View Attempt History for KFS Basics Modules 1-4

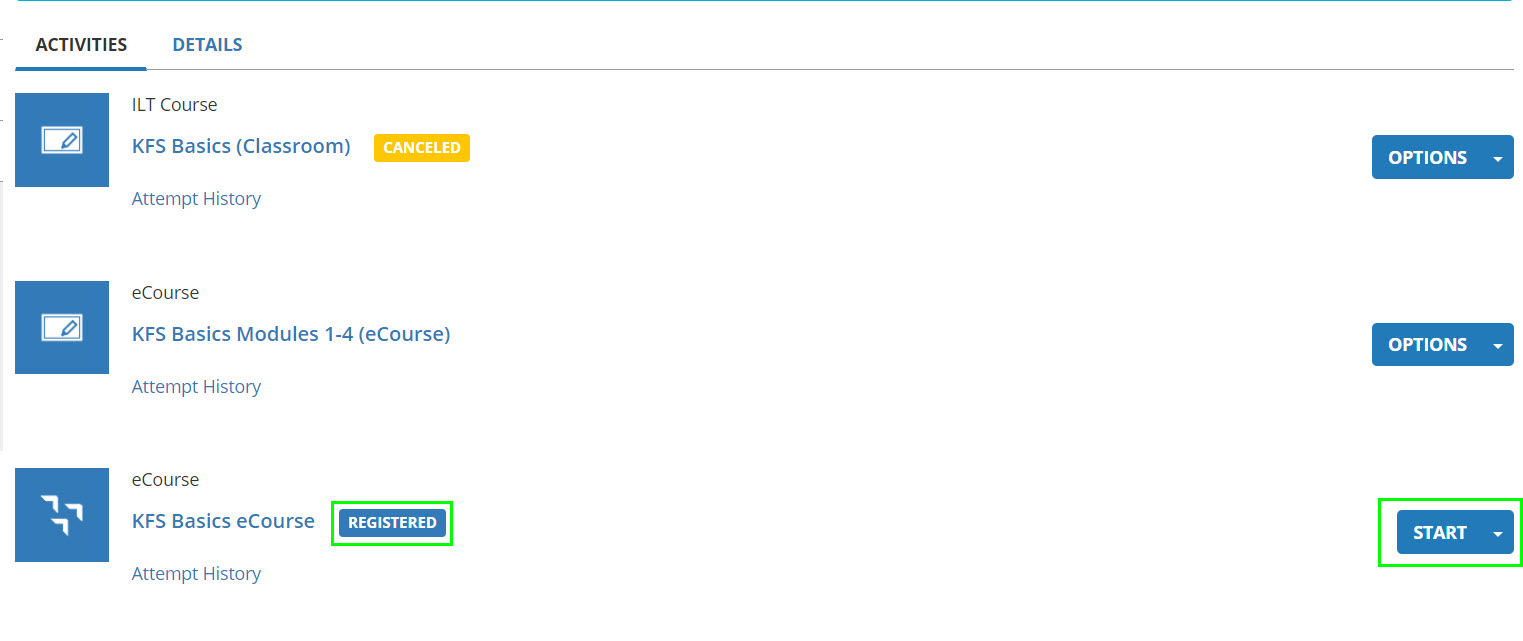(x=196, y=387)
